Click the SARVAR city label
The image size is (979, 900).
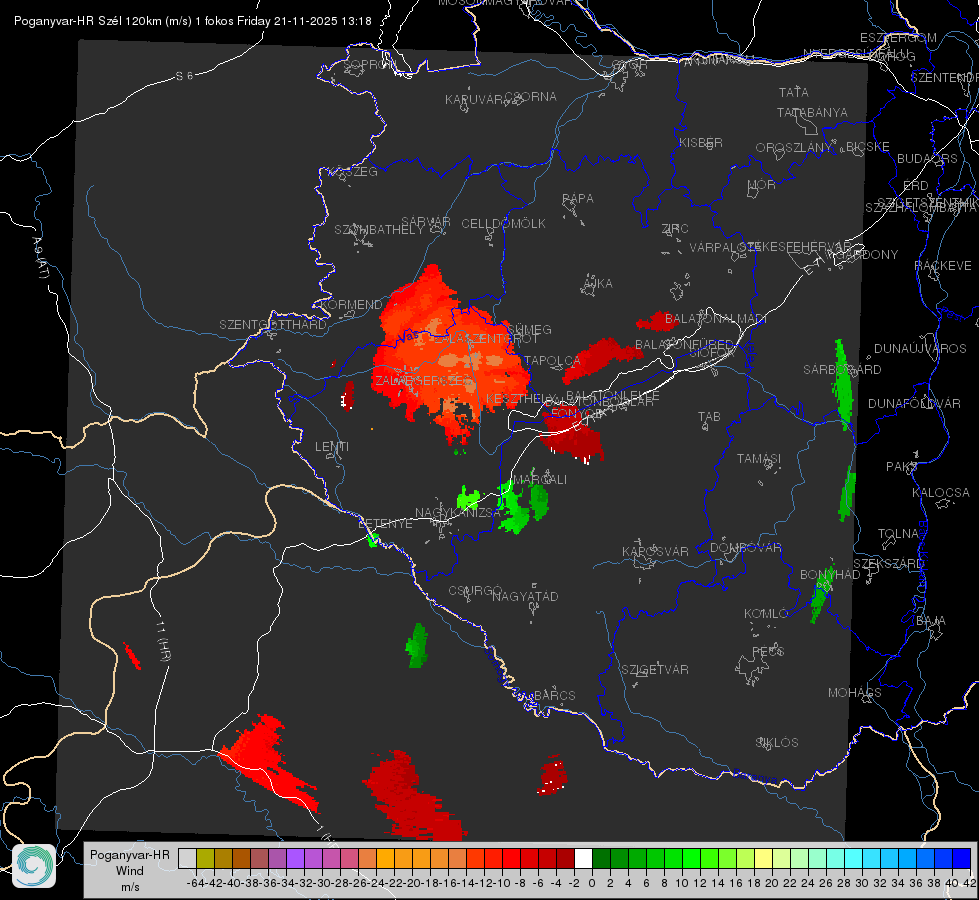[426, 222]
